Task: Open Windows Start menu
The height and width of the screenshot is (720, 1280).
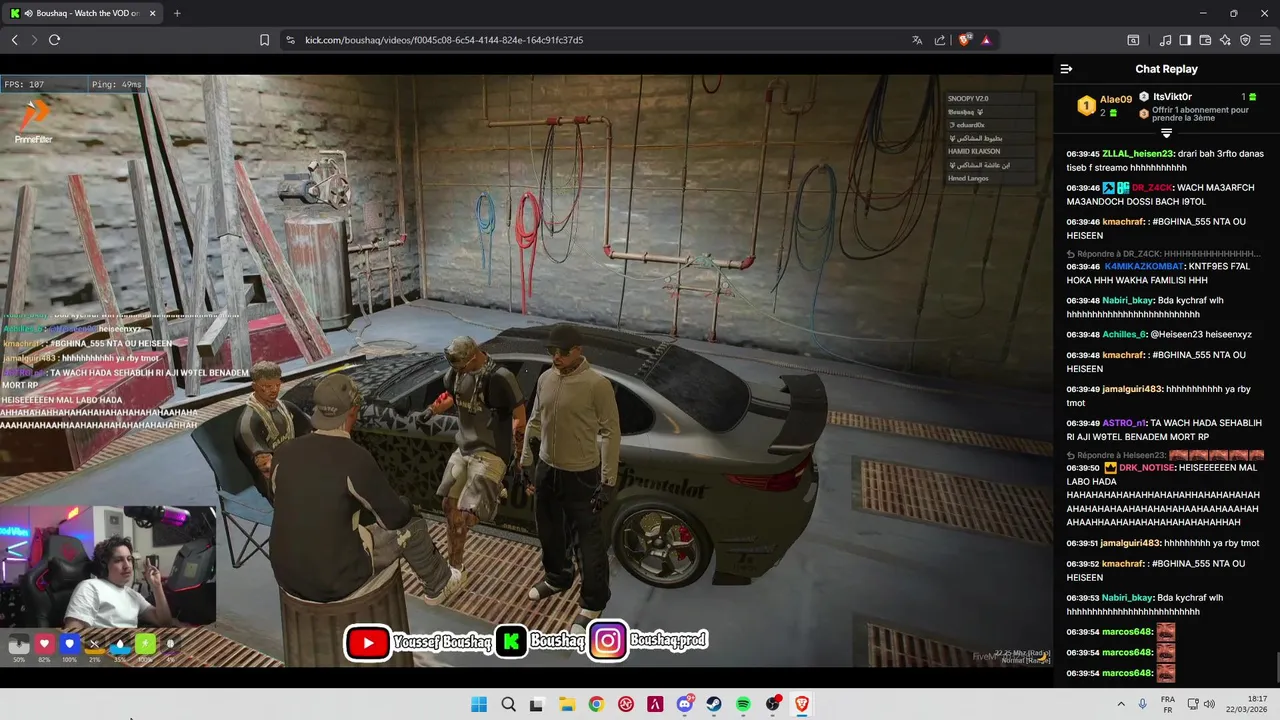Action: point(479,705)
